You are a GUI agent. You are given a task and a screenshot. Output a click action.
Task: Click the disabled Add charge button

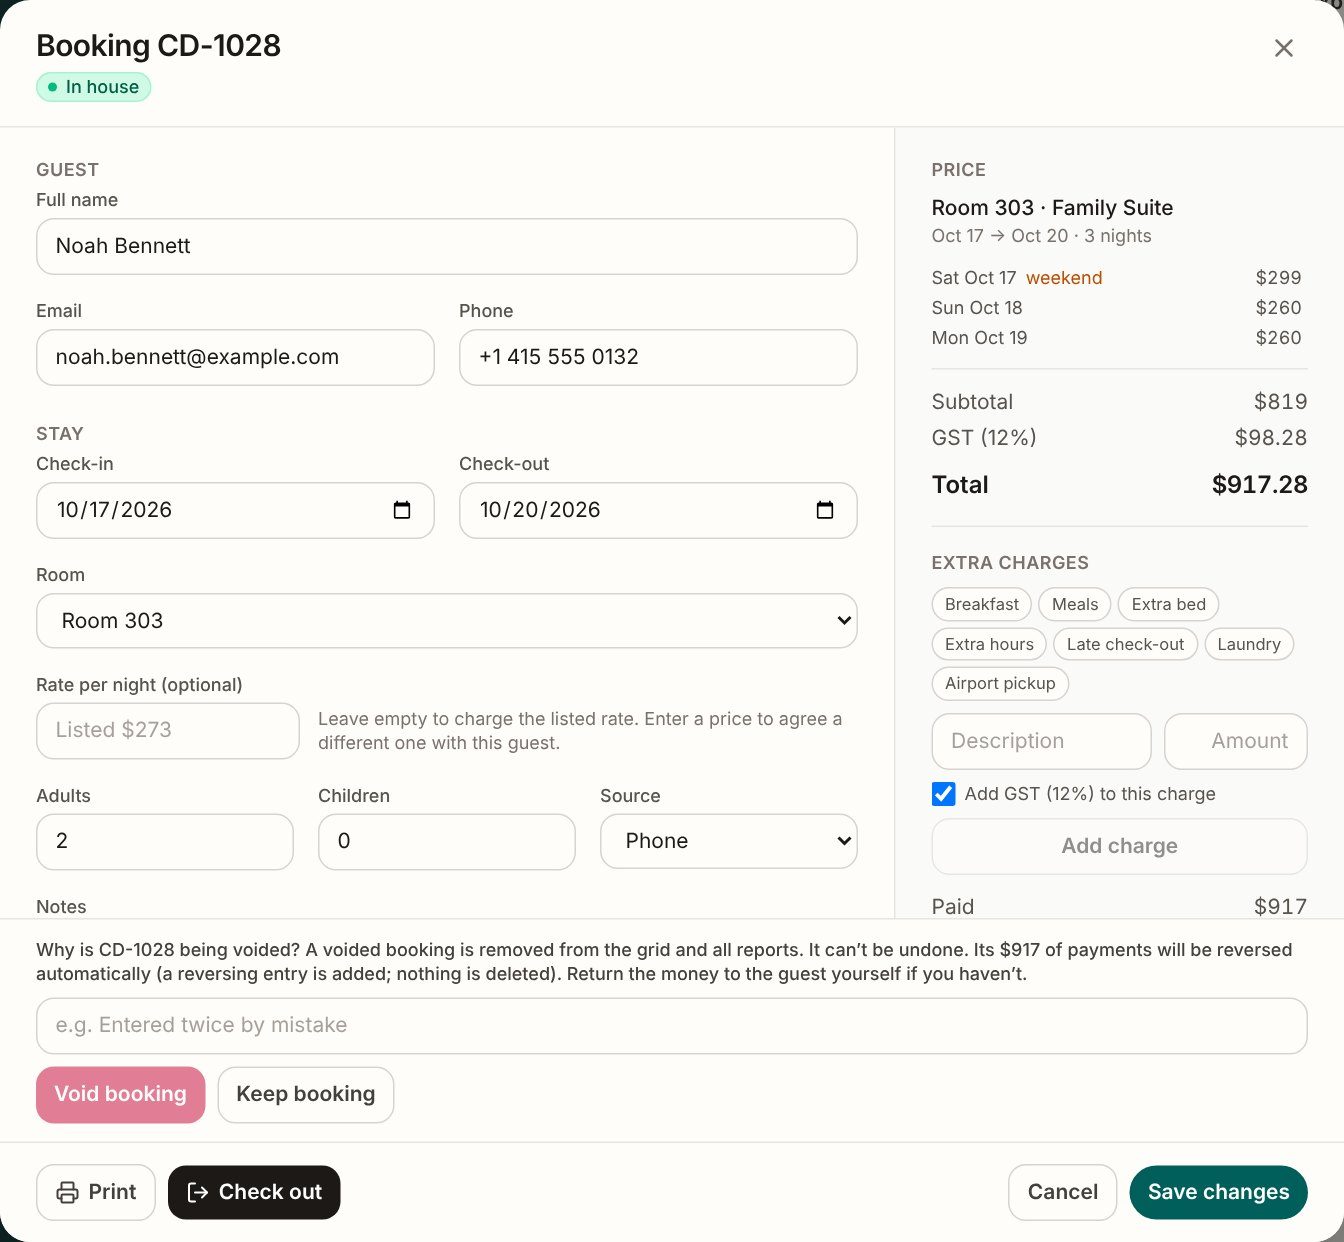[x=1119, y=846]
